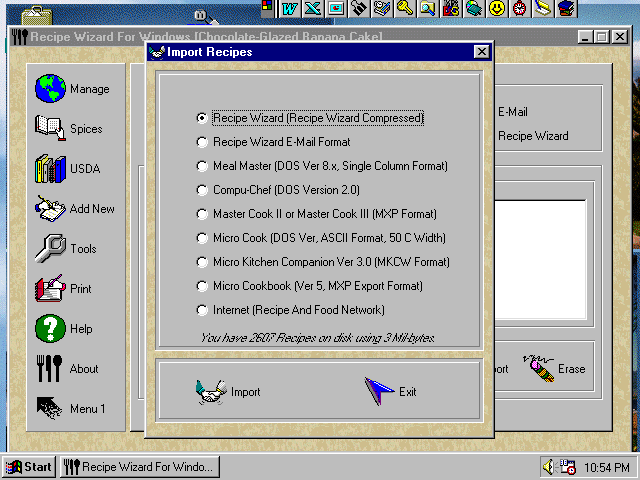Screen dimensions: 640x480
Task: Maximize the Recipe Wizard main window
Action: 602,37
